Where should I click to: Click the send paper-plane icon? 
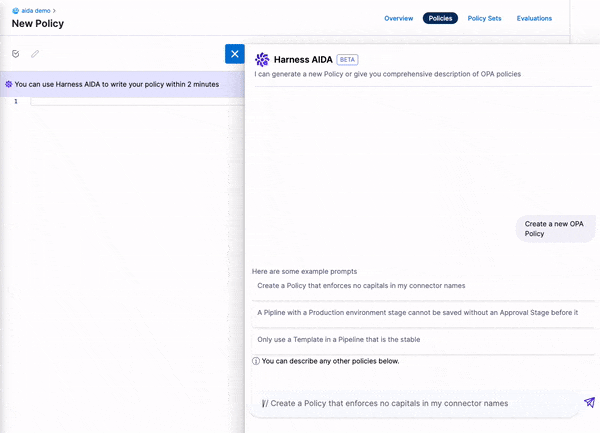(589, 402)
